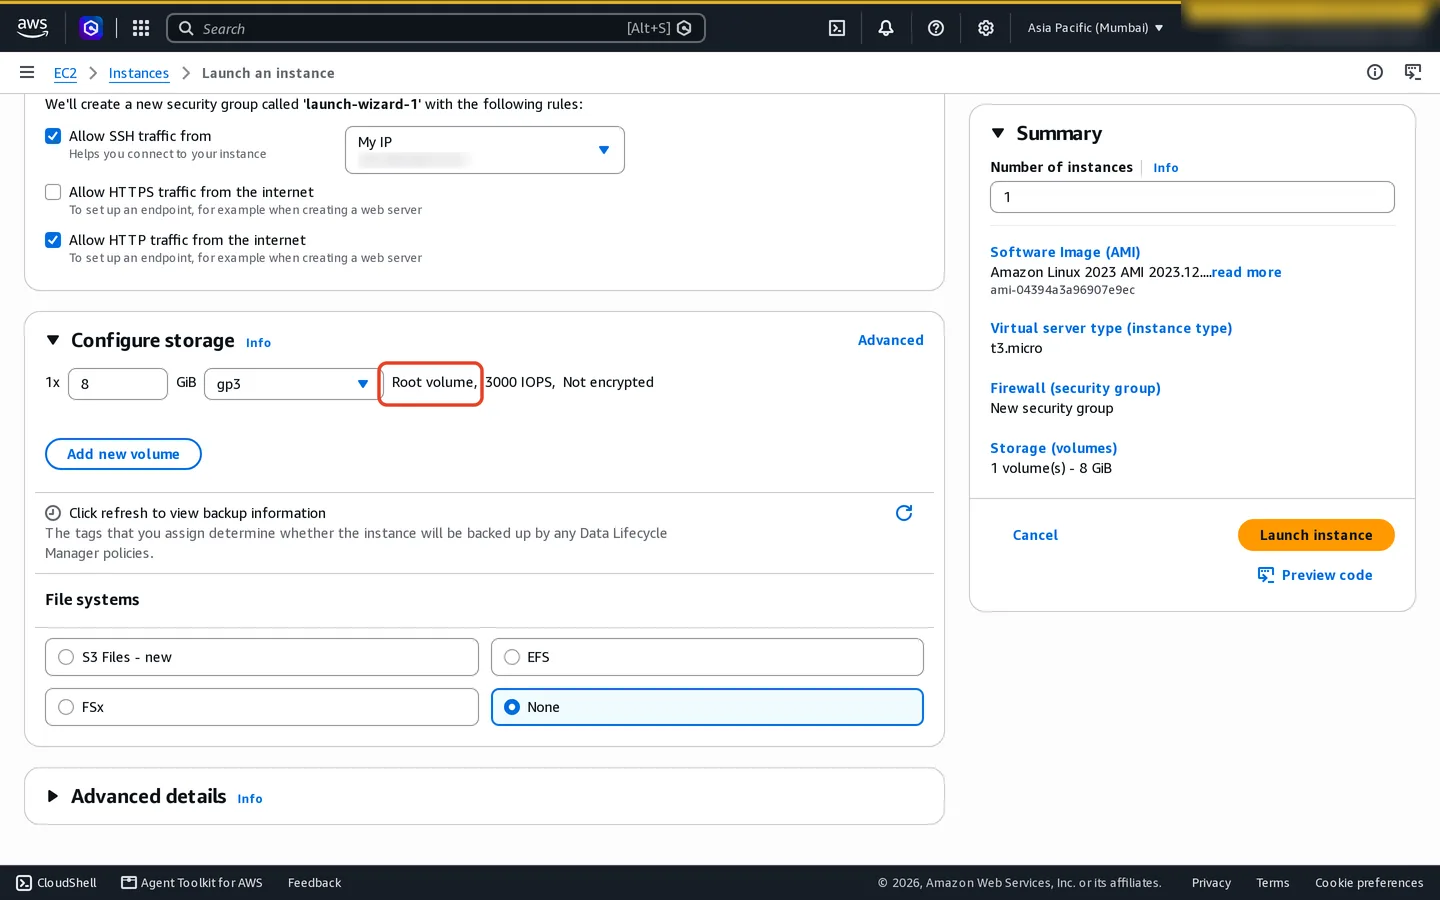This screenshot has height=900, width=1440.
Task: Select the EFS file system option
Action: tap(707, 657)
